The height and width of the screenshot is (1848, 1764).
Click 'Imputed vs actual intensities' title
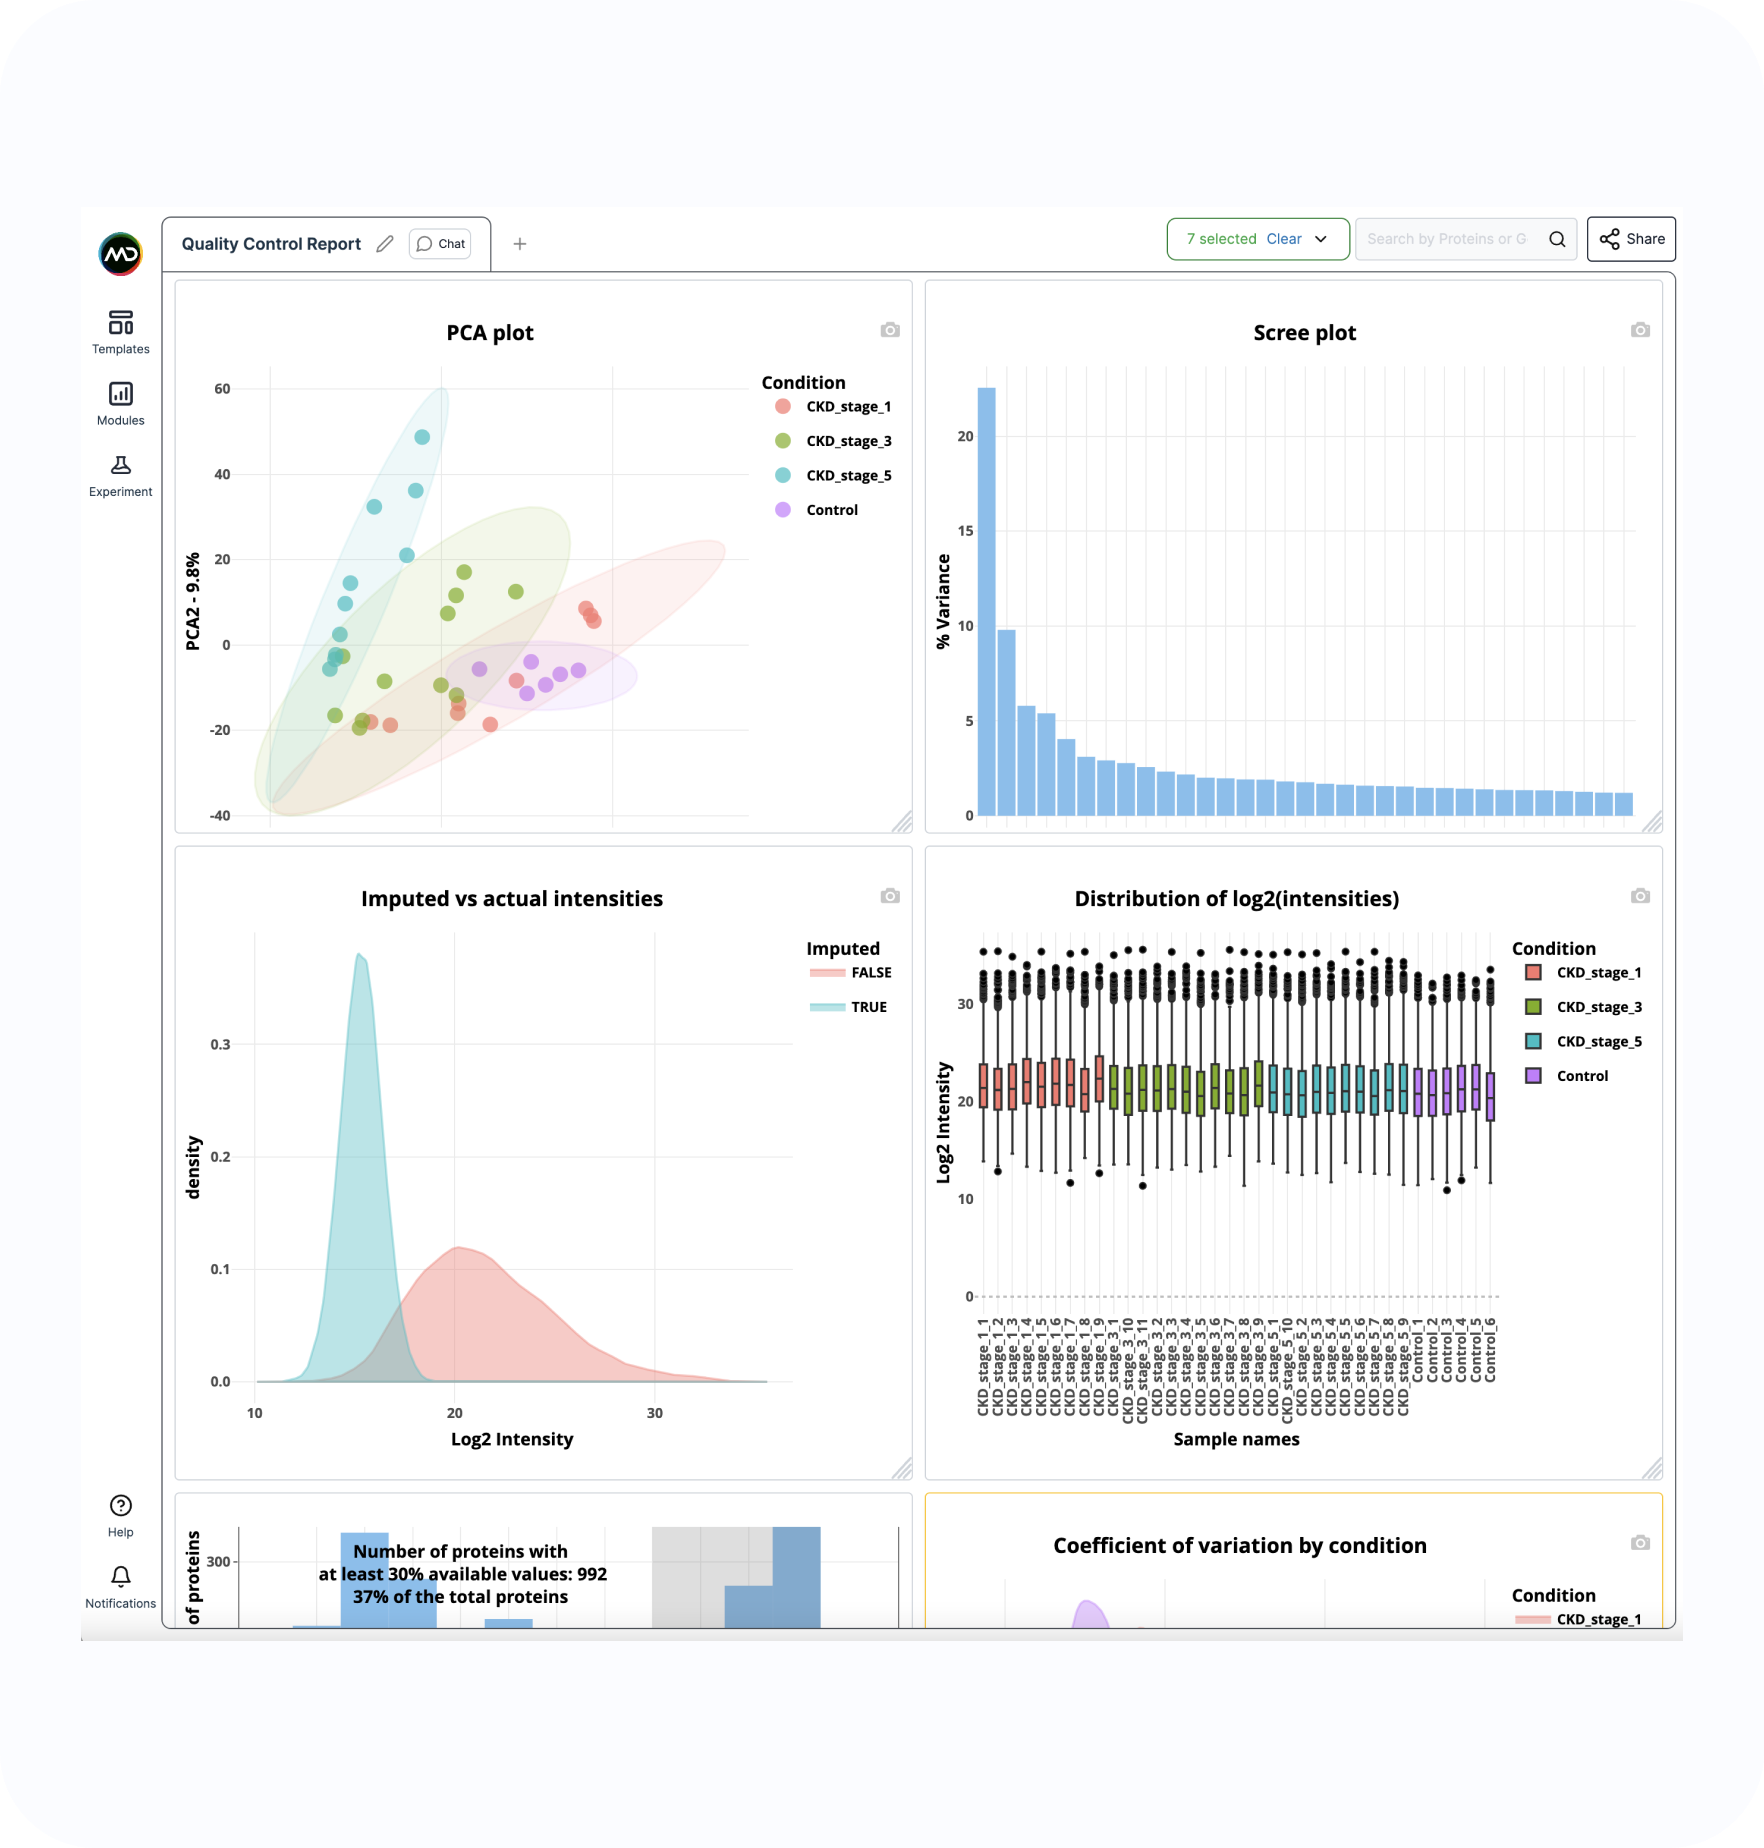[512, 899]
